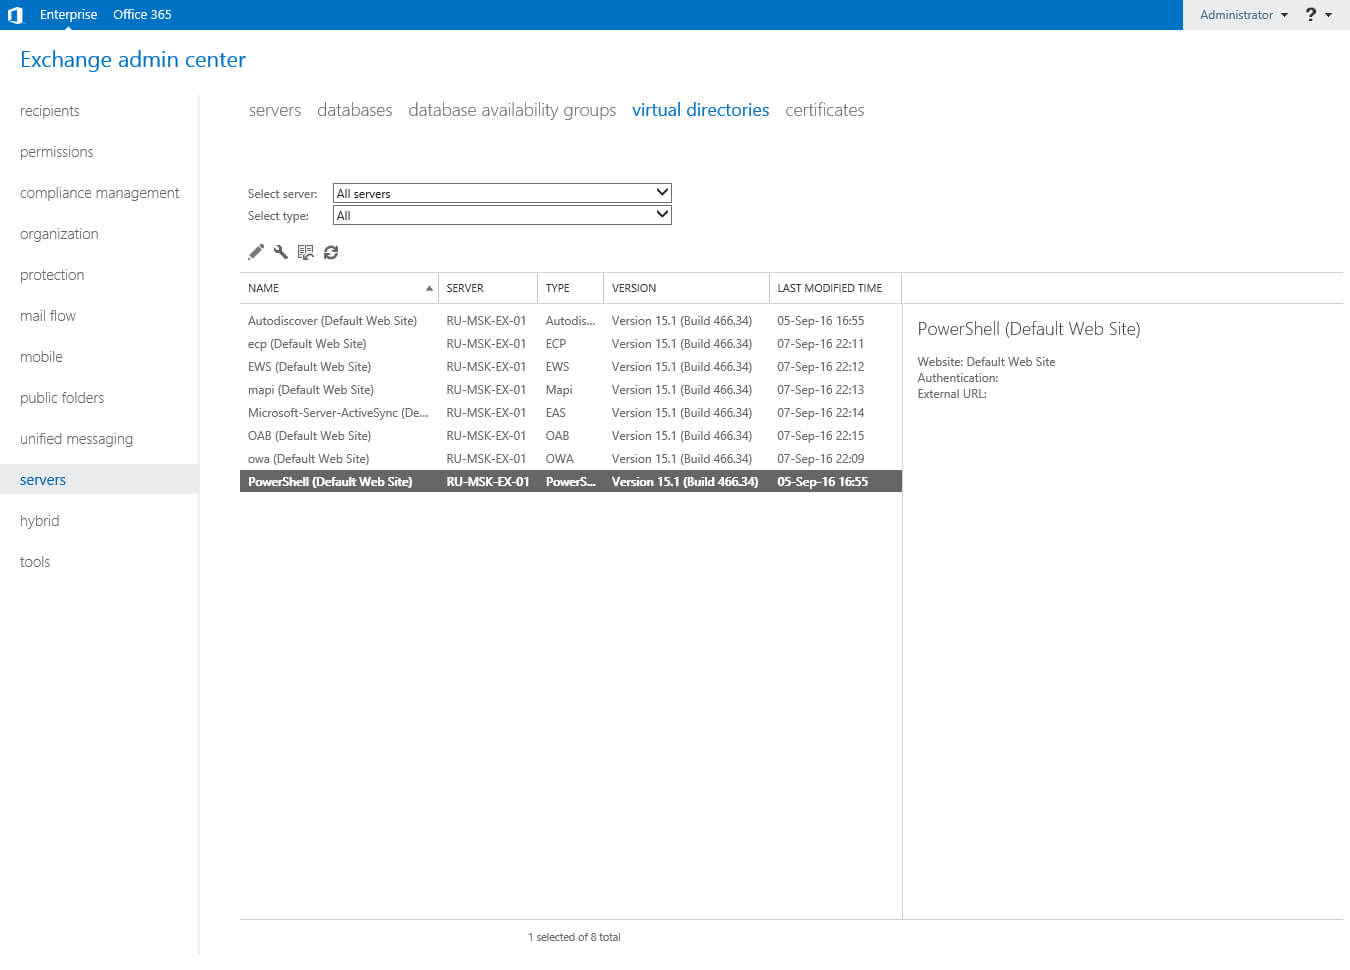Click the Office logo icon in header
Image resolution: width=1350 pixels, height=970 pixels.
click(x=15, y=15)
